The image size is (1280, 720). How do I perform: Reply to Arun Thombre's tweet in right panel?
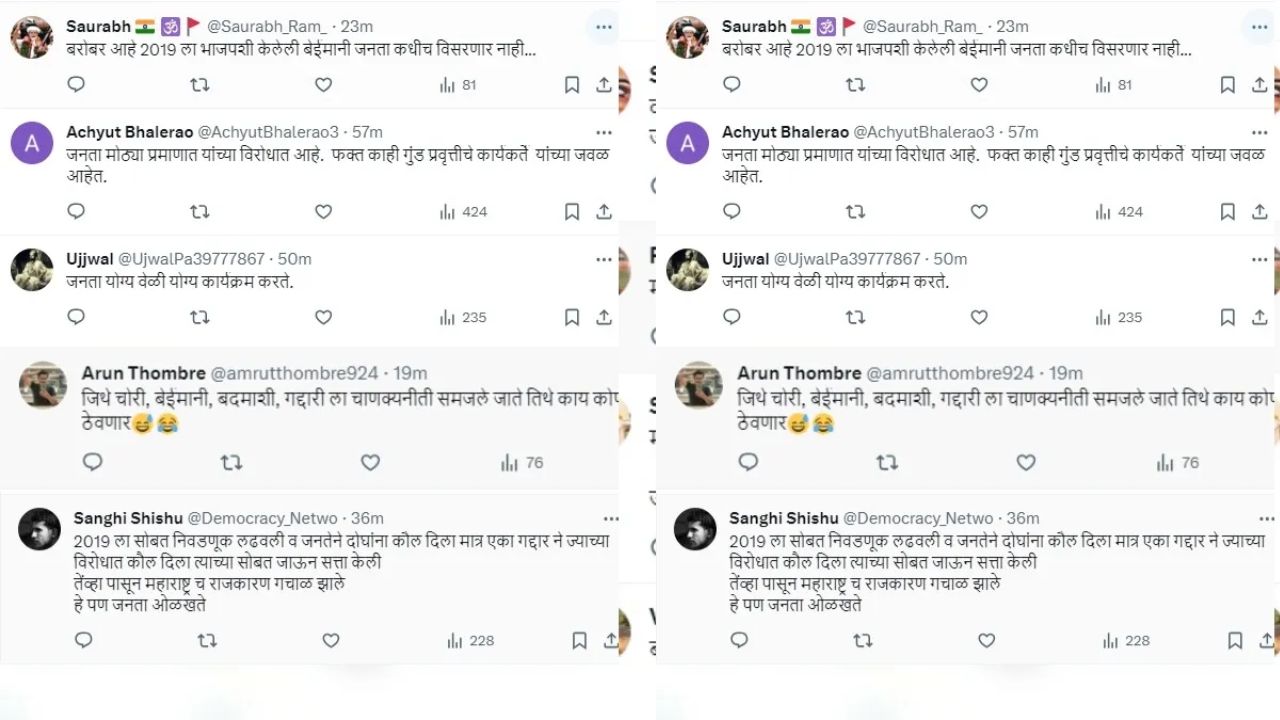pyautogui.click(x=748, y=462)
